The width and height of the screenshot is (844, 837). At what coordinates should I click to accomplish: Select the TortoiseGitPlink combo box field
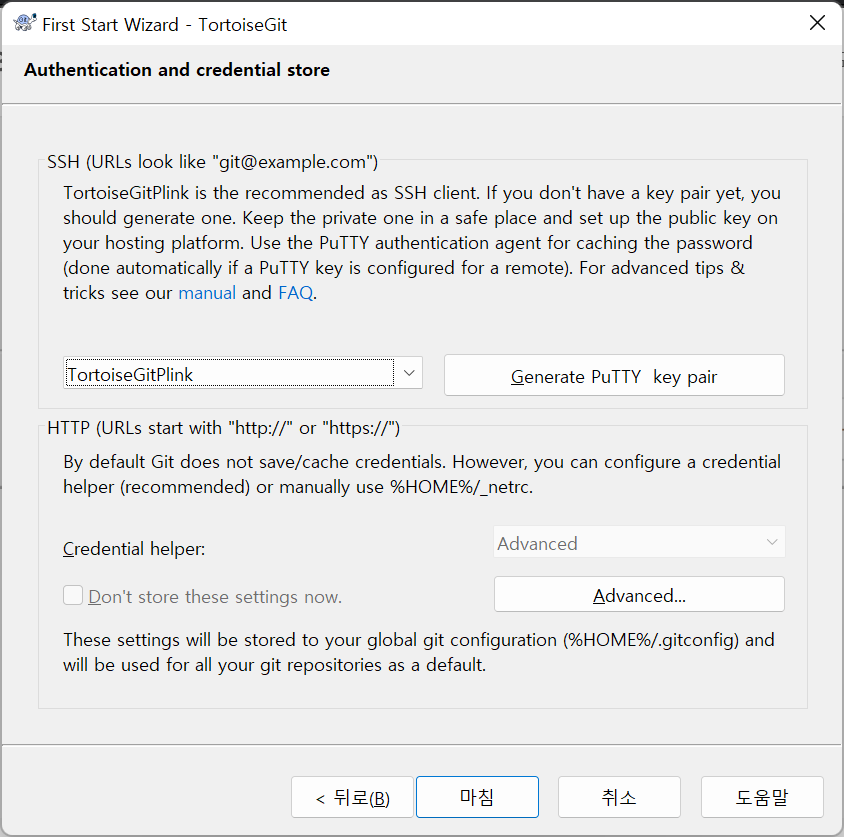click(x=243, y=373)
